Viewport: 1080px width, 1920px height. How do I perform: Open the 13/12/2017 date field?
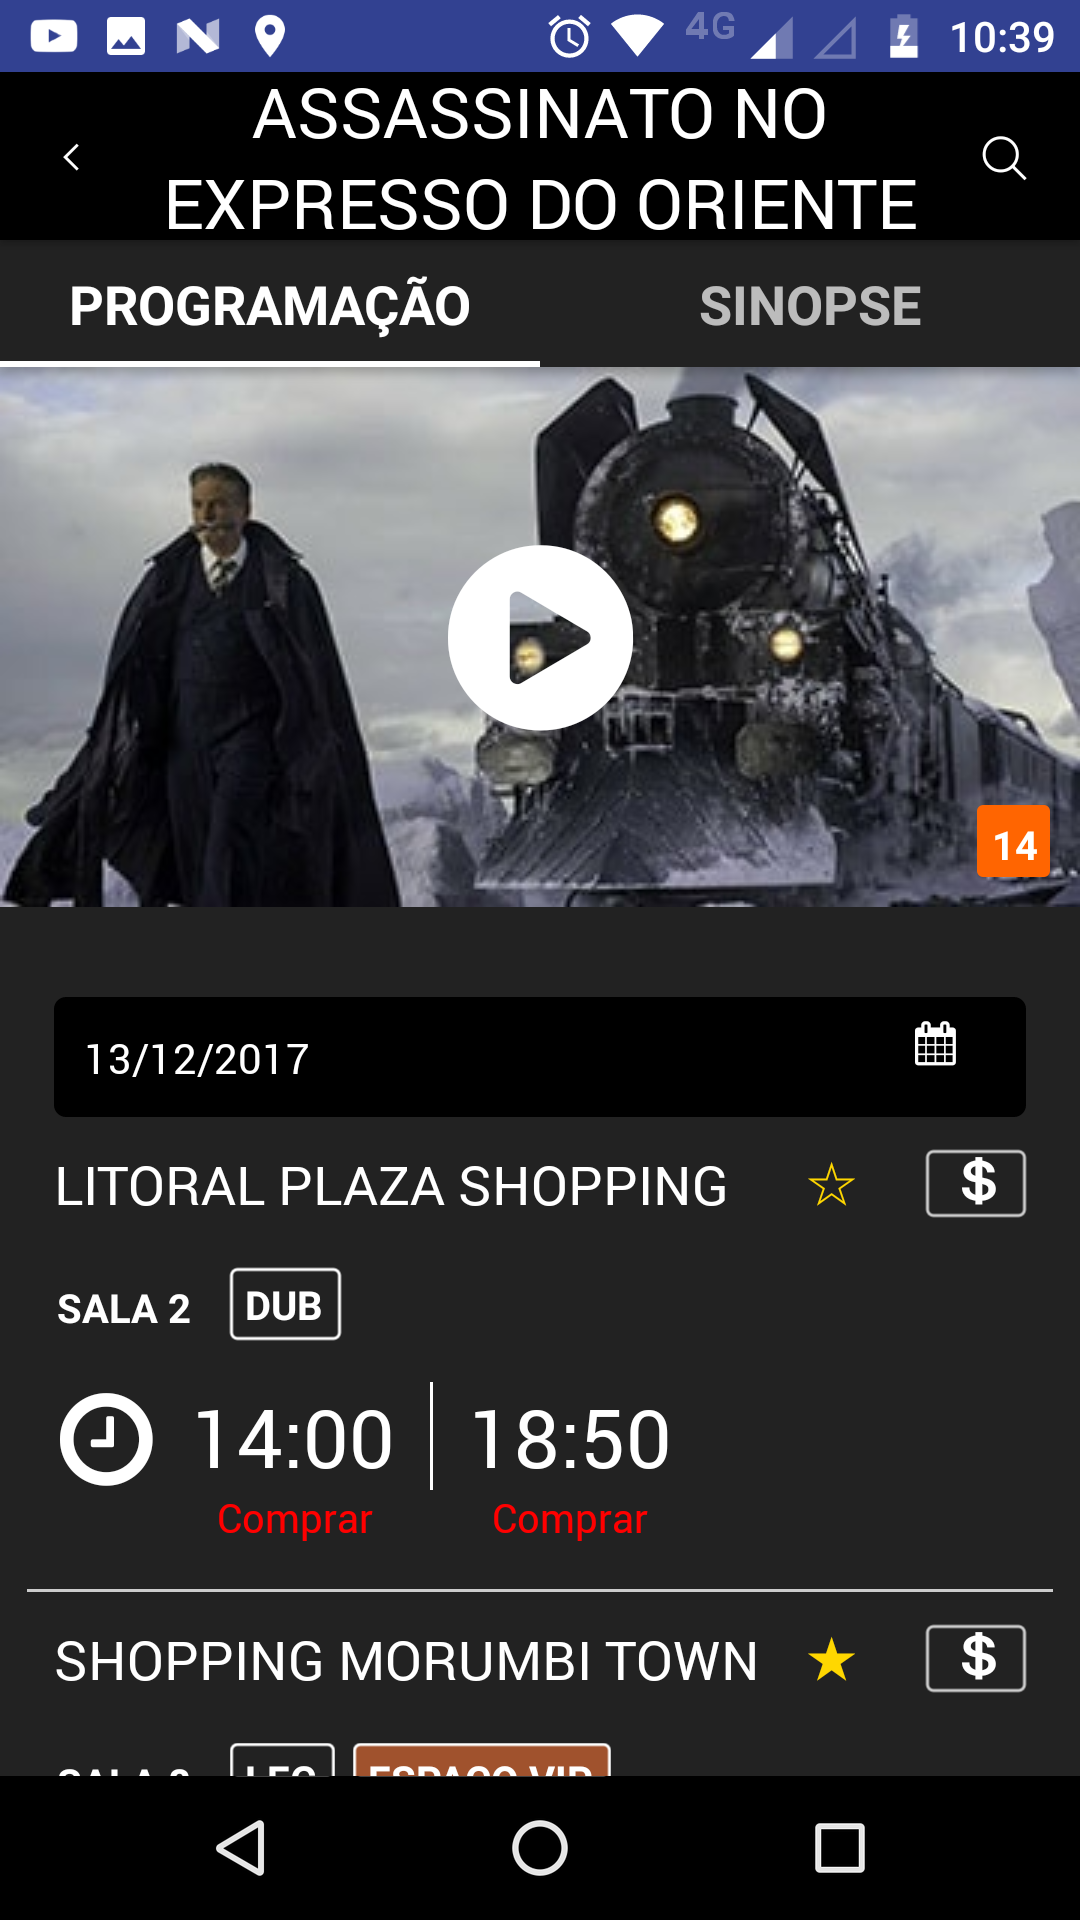tap(540, 1057)
